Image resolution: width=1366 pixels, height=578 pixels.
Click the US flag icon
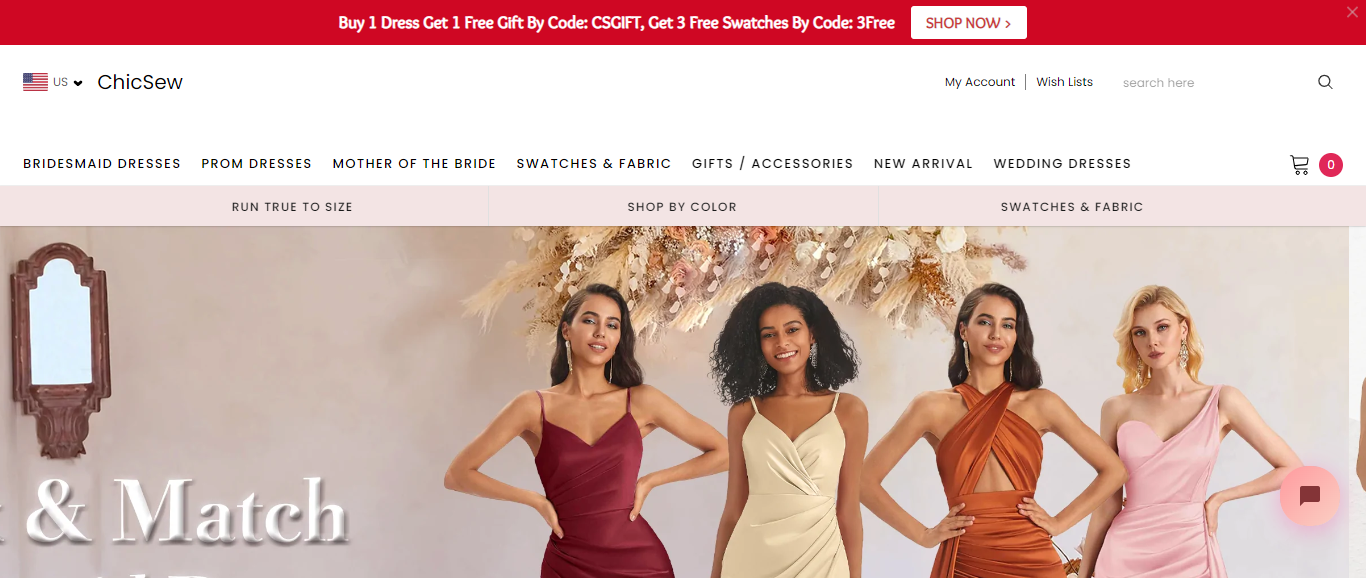click(x=35, y=82)
